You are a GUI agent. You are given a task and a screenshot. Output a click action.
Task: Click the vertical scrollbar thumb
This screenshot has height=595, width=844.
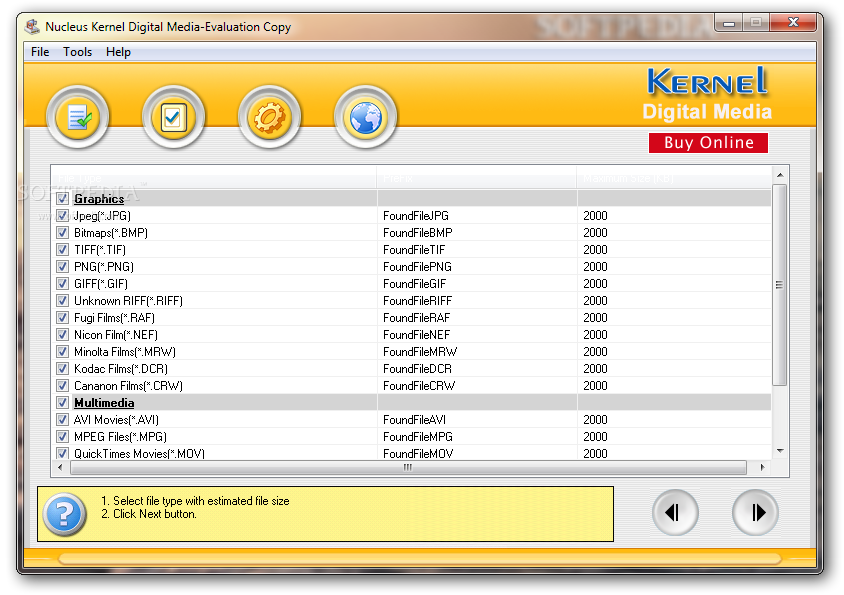click(779, 285)
